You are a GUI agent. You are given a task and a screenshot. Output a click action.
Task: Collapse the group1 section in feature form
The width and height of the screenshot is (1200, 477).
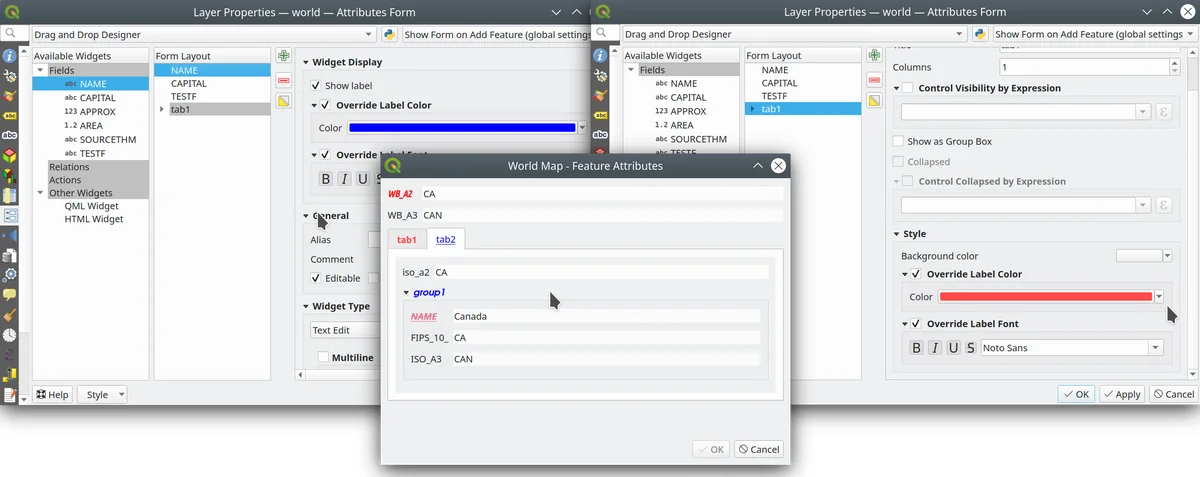(406, 293)
